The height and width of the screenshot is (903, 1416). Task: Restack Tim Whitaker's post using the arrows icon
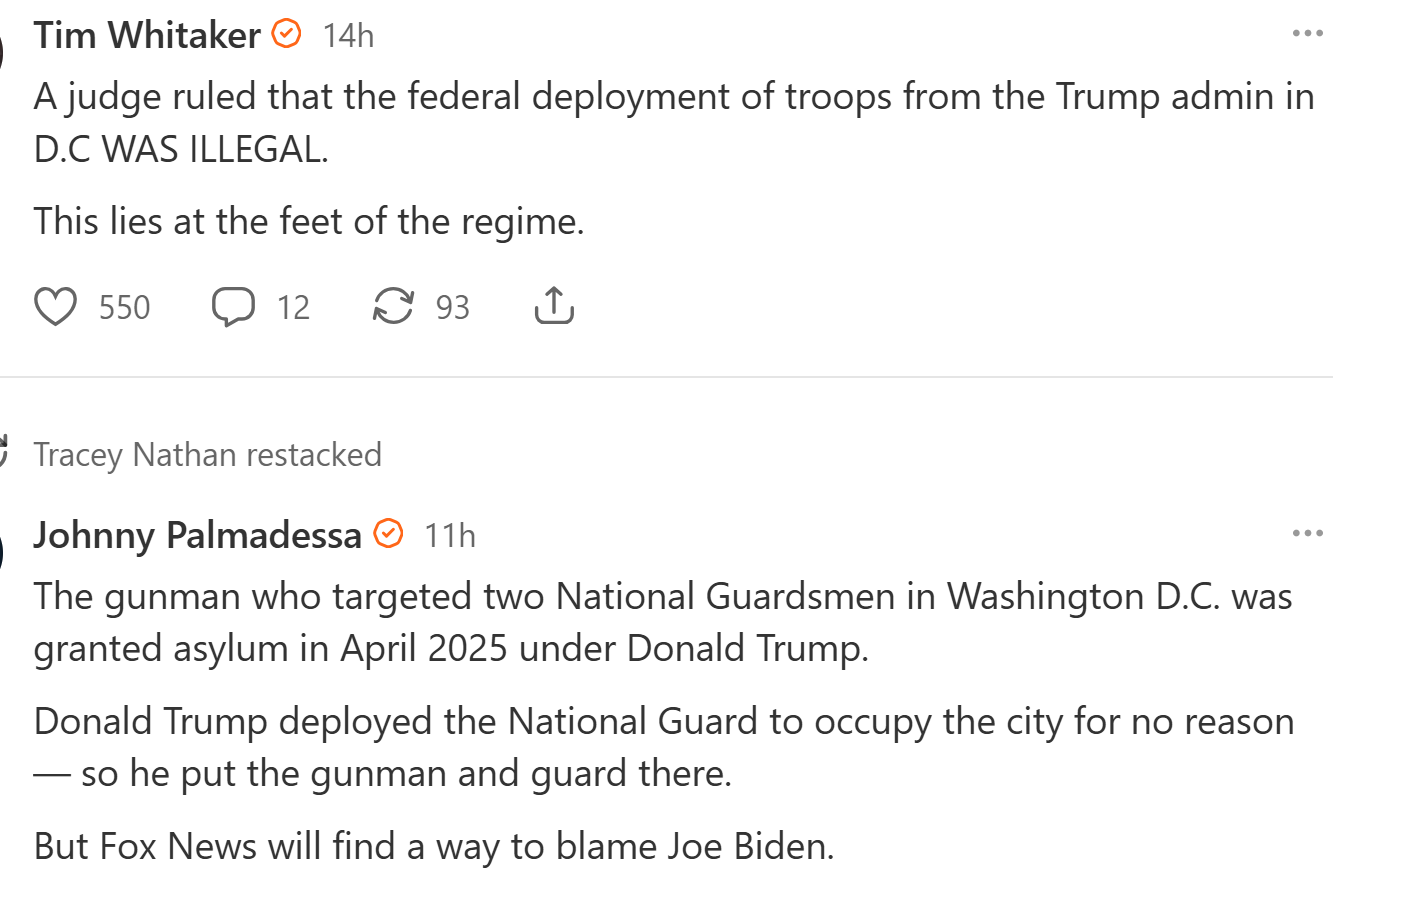tap(393, 307)
